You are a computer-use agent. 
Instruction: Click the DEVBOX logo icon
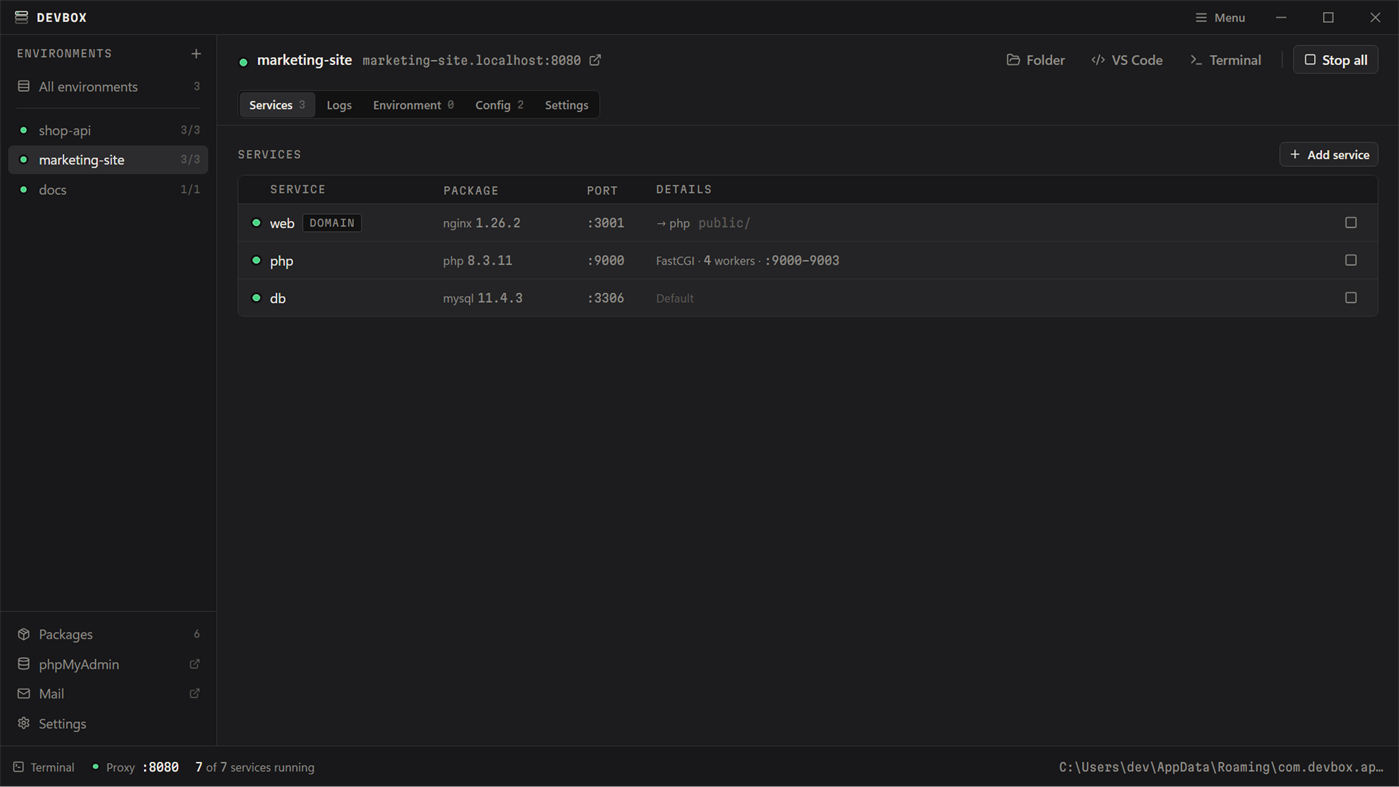(x=21, y=17)
